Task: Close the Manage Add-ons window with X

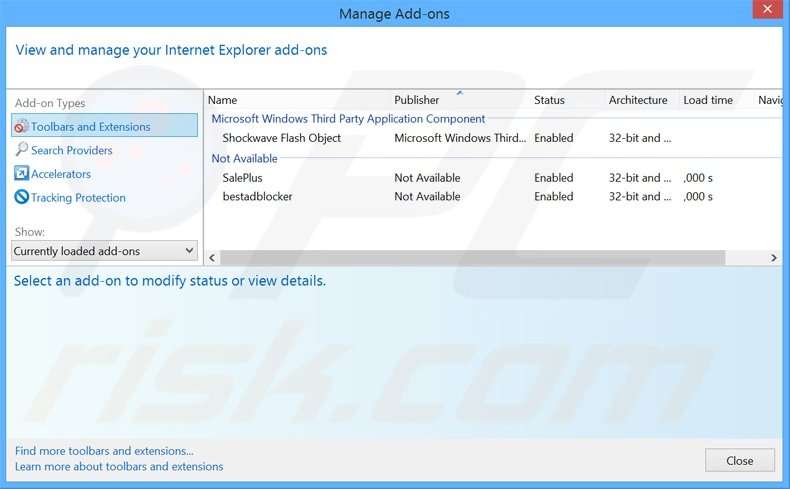Action: click(767, 9)
